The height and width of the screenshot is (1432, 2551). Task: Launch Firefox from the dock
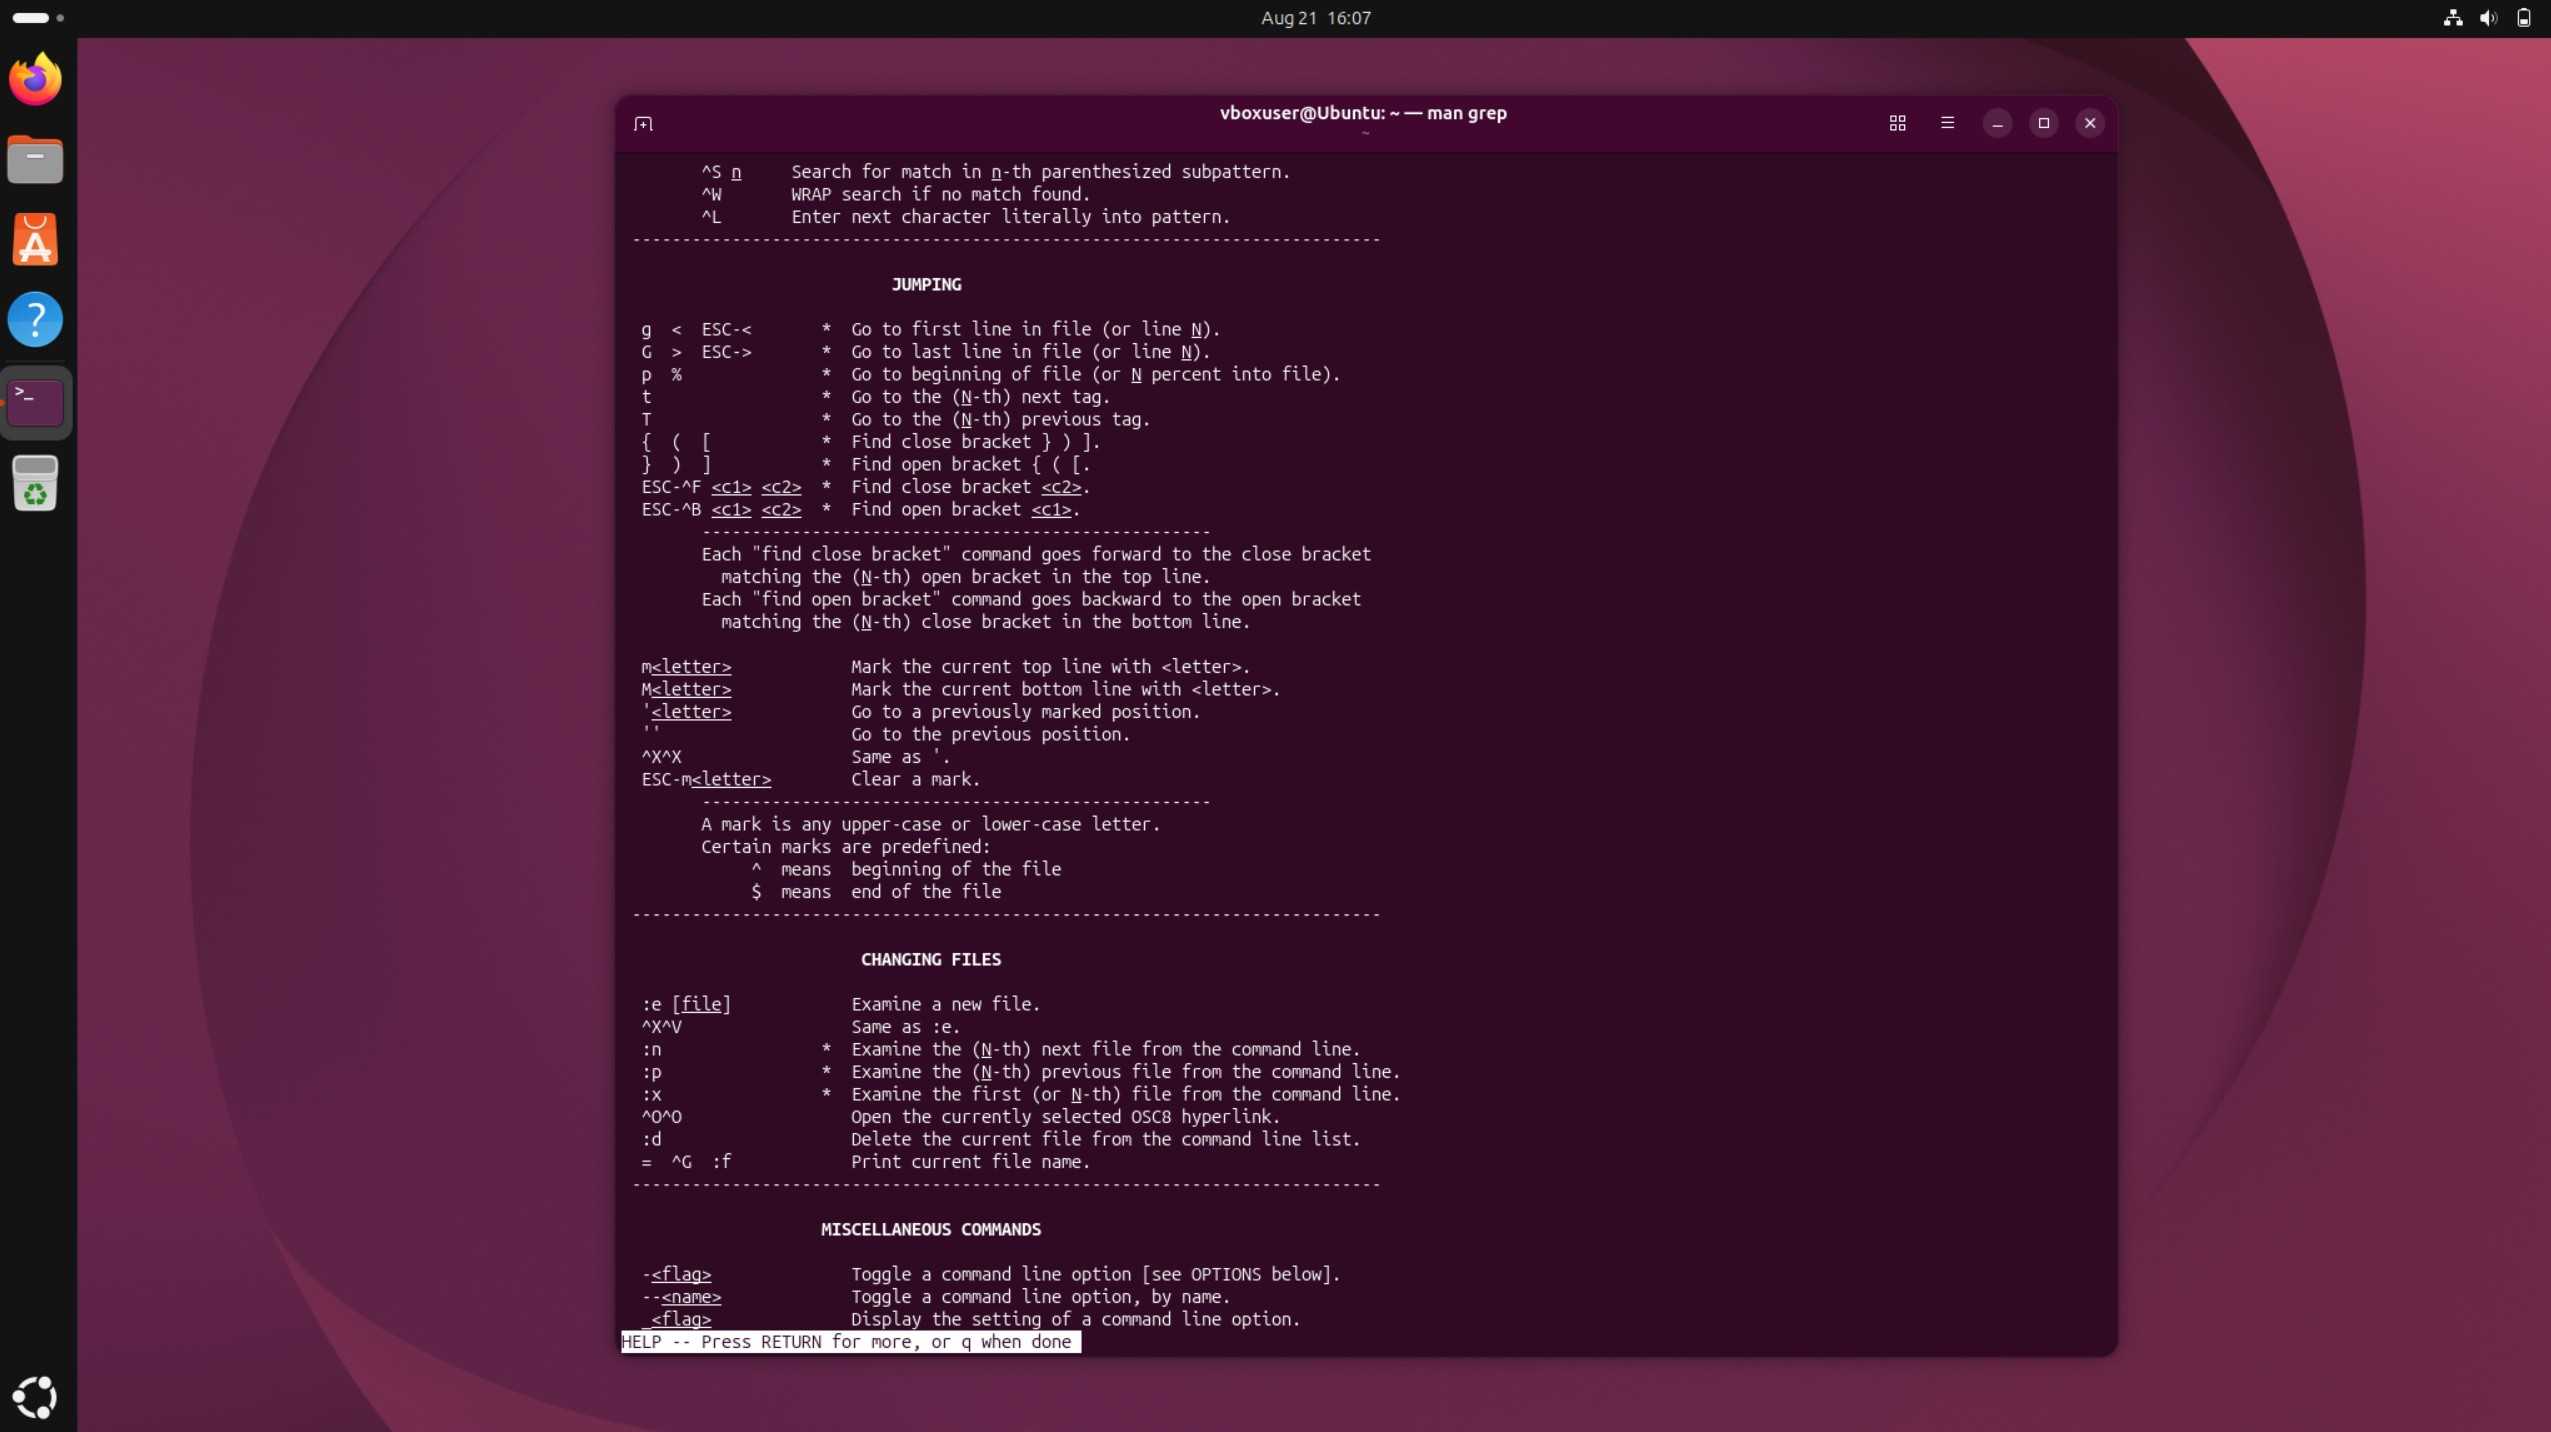coord(35,79)
